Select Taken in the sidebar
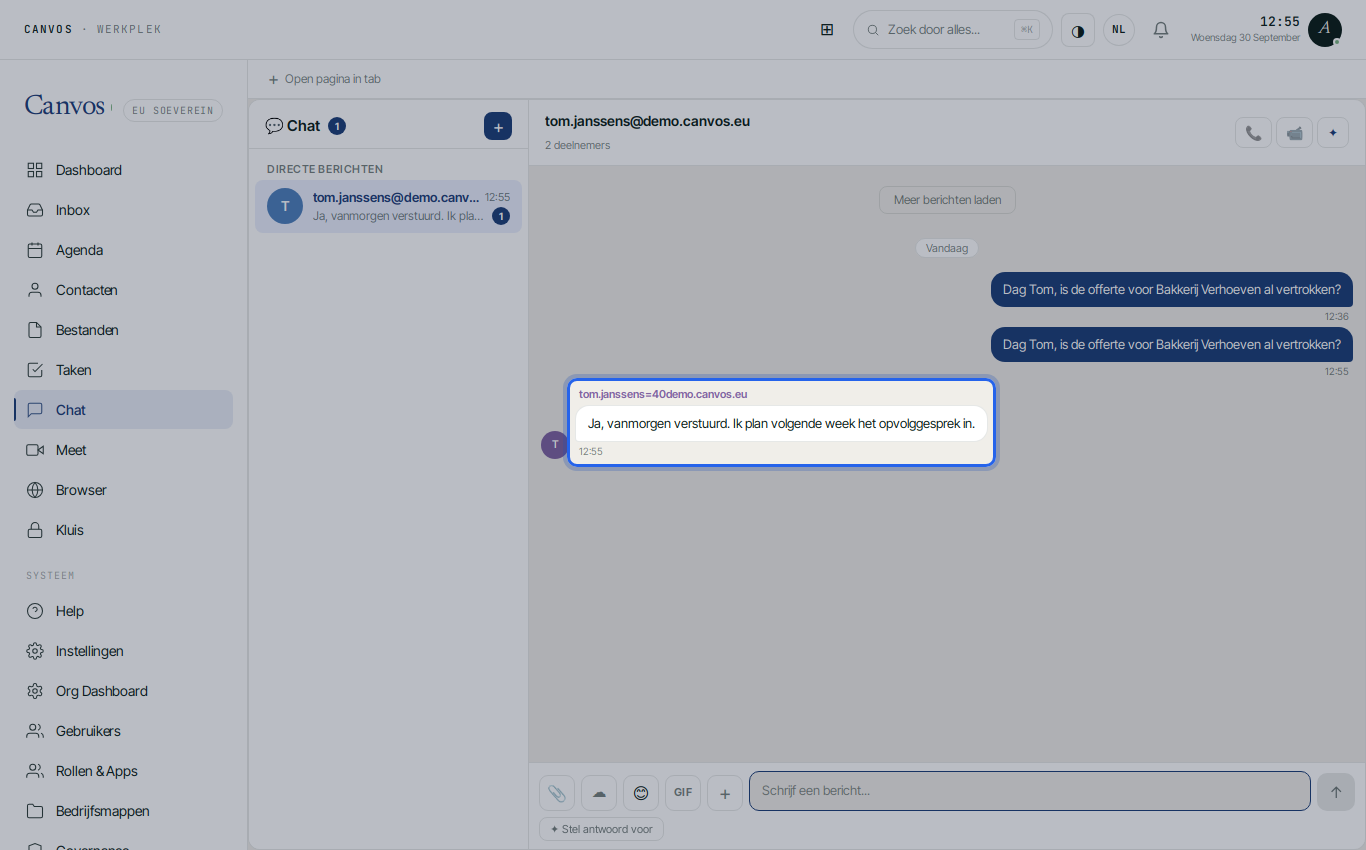 [x=123, y=370]
